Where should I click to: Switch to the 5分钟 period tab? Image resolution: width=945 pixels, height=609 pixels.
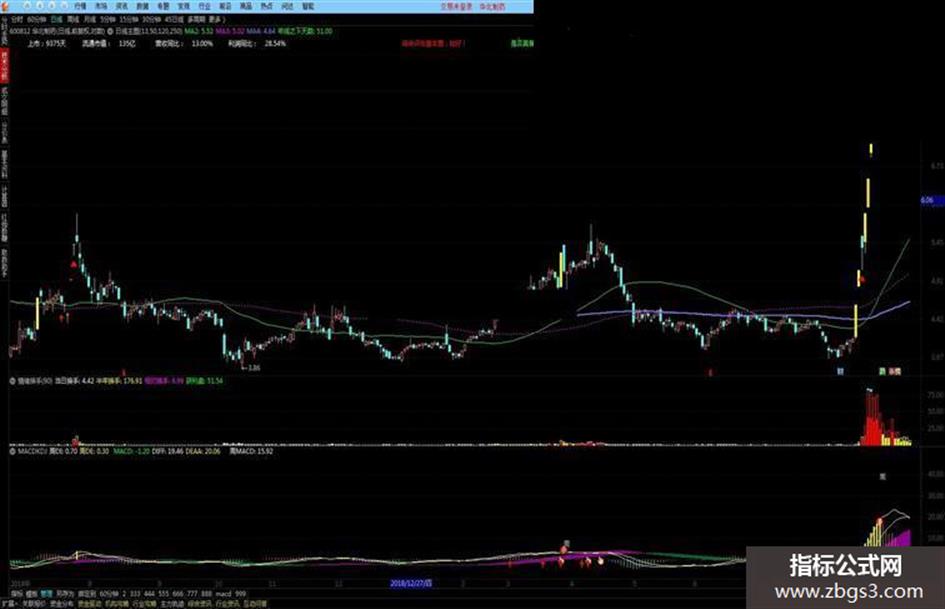click(x=107, y=19)
